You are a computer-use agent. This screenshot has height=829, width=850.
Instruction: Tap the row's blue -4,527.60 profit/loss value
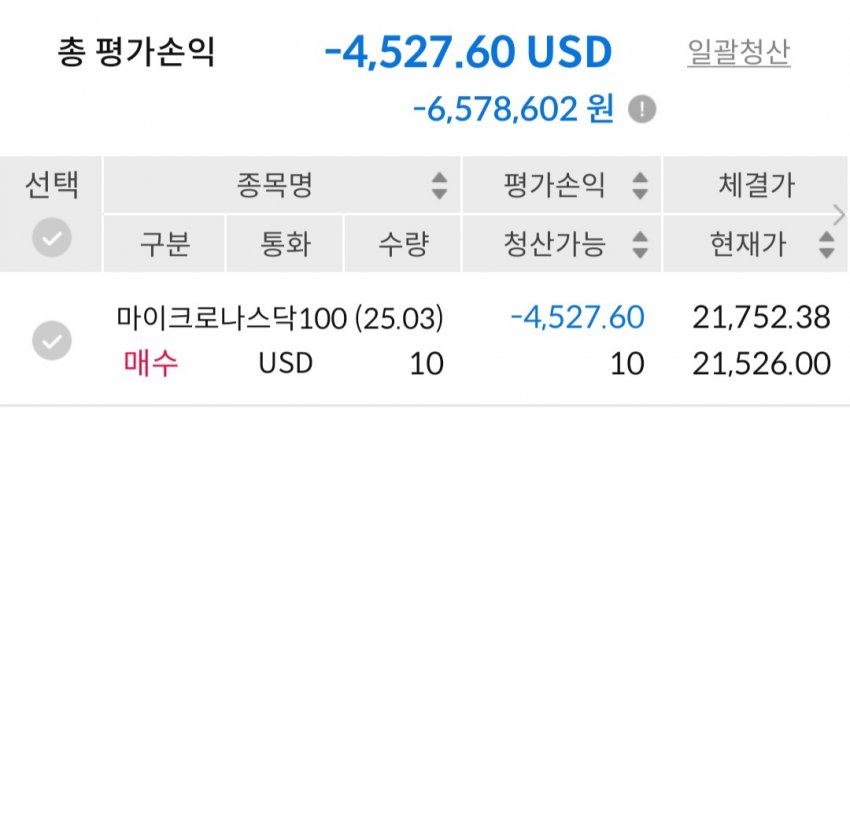(x=577, y=318)
